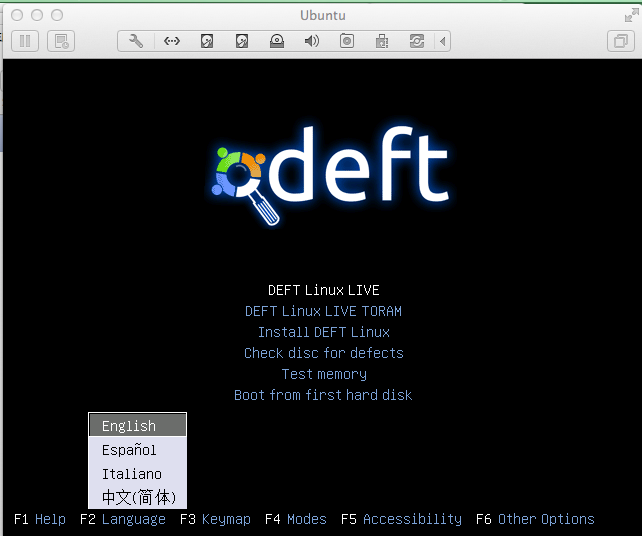642x536 pixels.
Task: Enter full screen with corner arrows
Action: (x=632, y=15)
